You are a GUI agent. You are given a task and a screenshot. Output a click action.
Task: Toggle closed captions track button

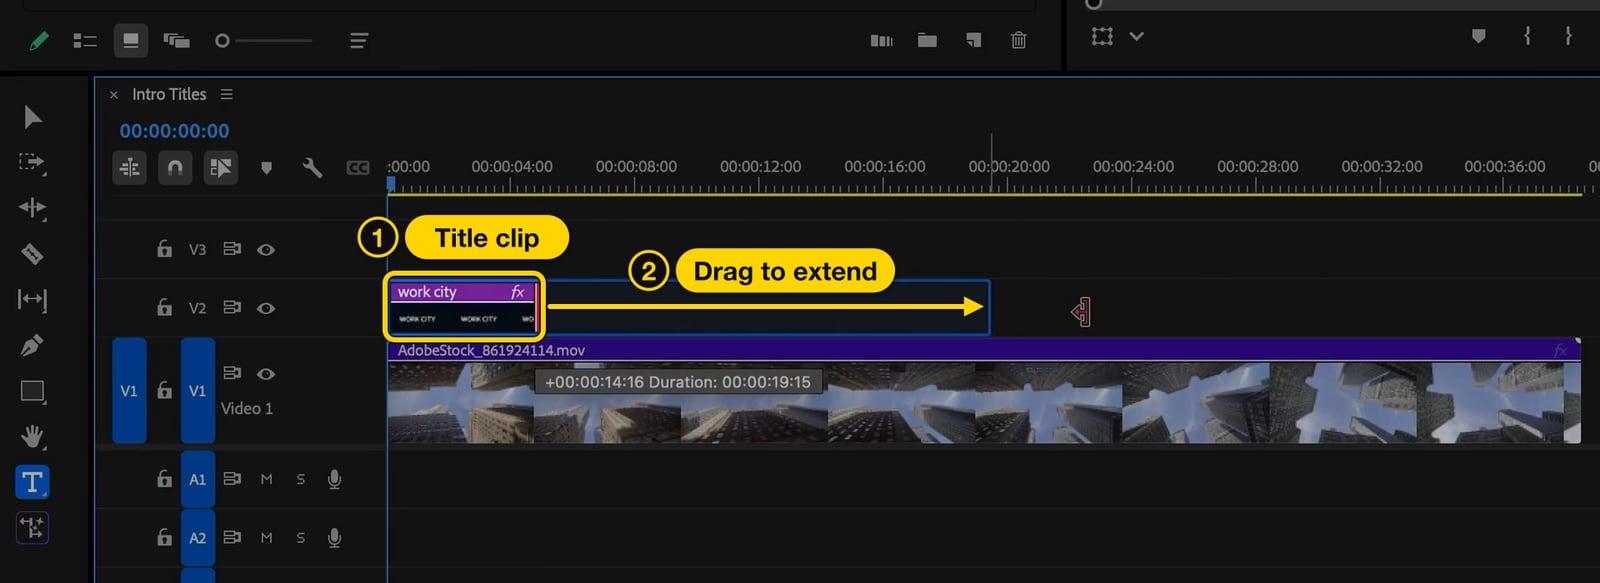click(x=358, y=168)
